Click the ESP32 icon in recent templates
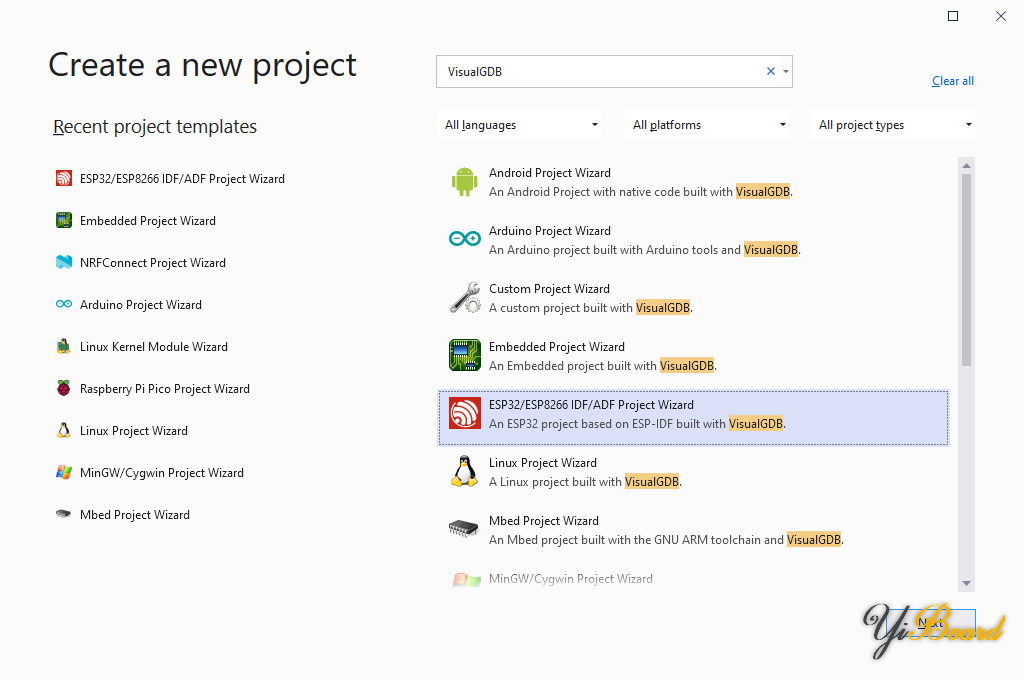 point(63,178)
